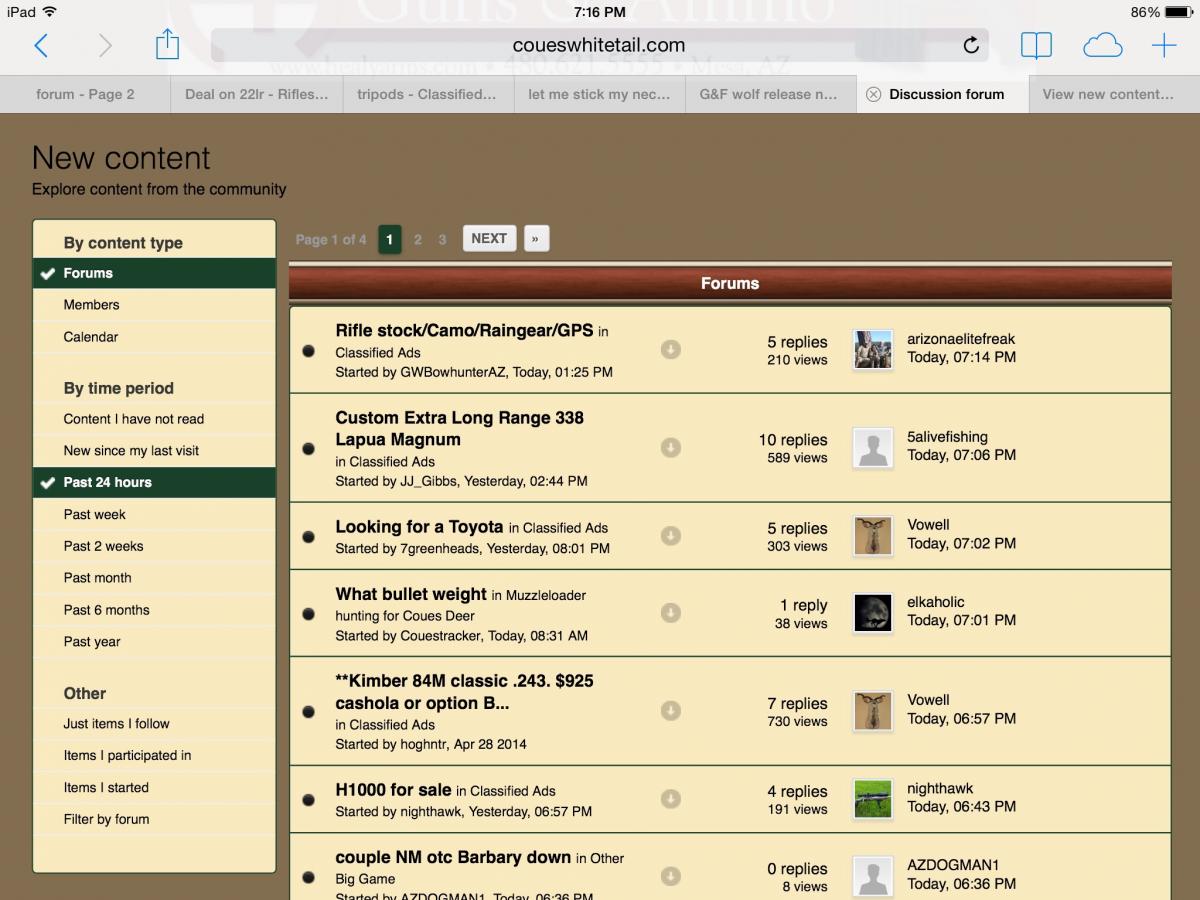Select the 'Past month' filter

[x=154, y=578]
